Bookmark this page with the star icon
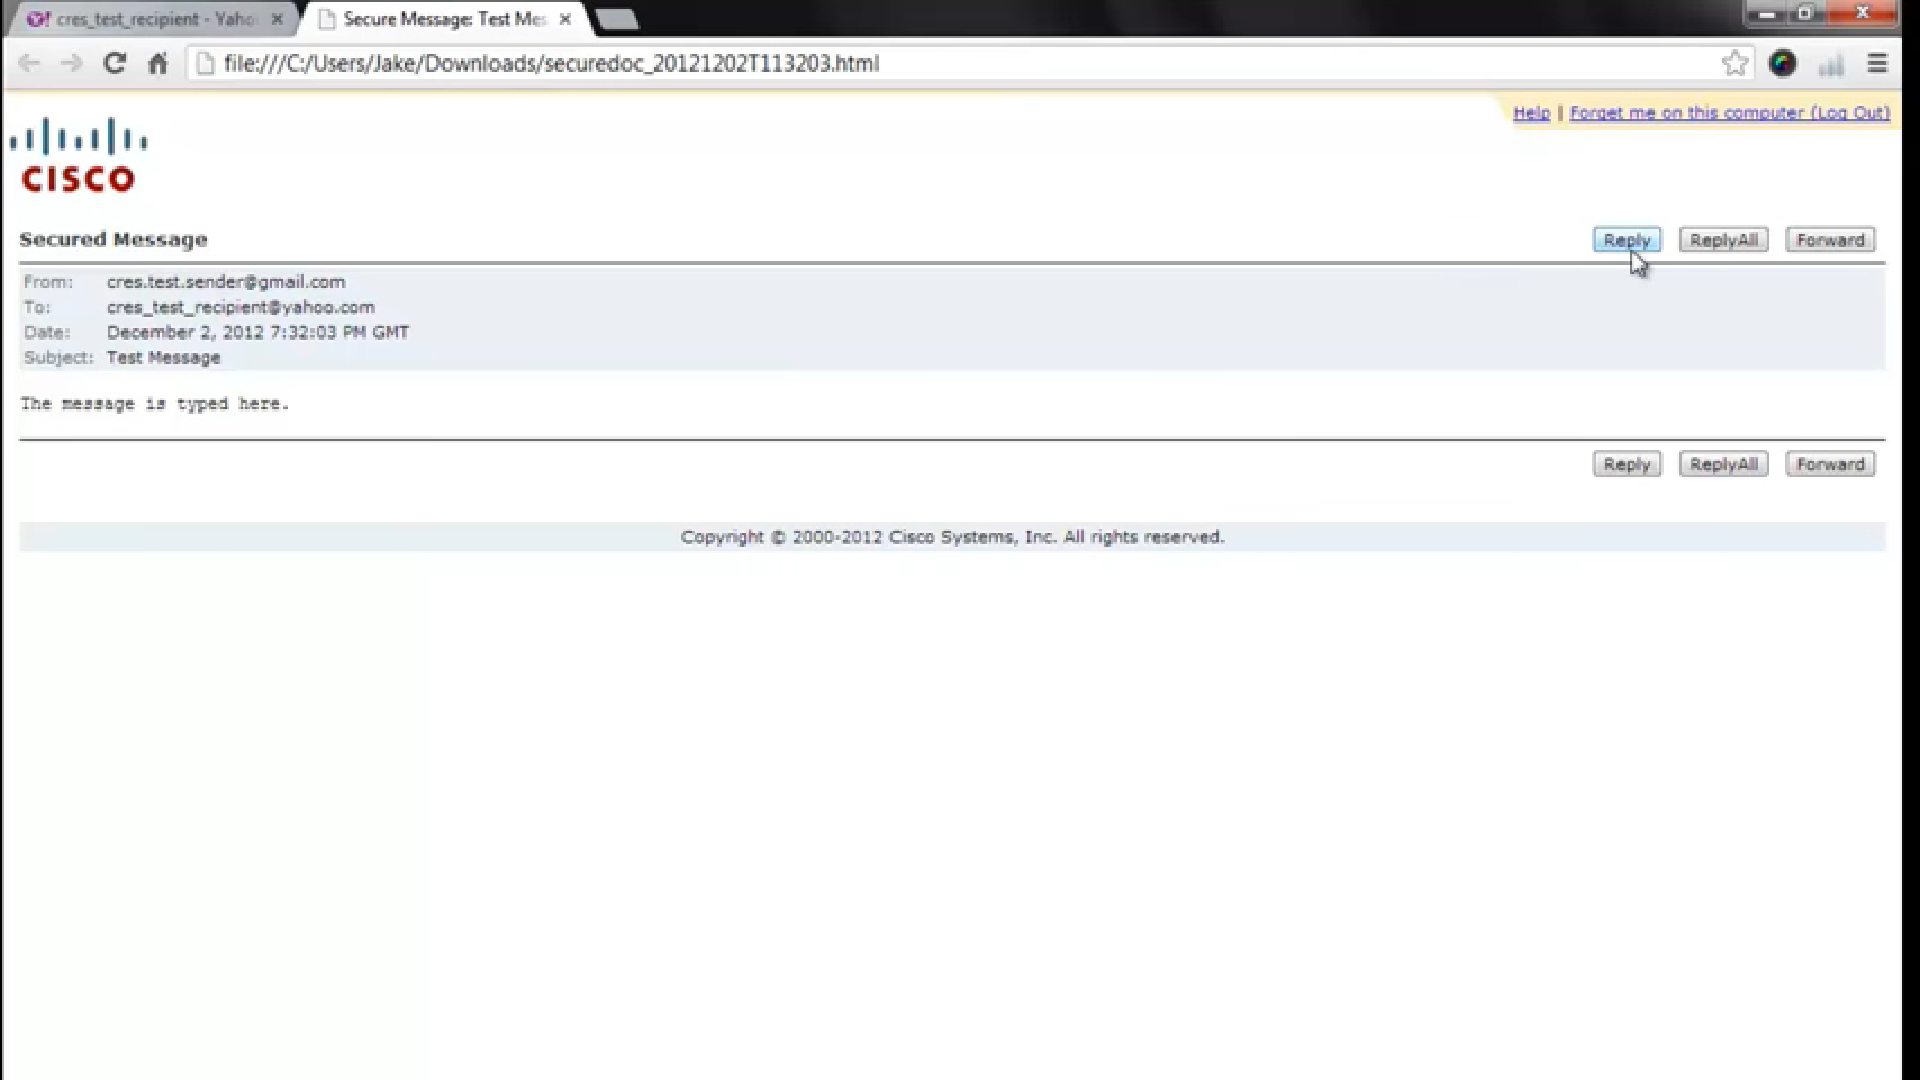Screen dimensions: 1920x1080 pyautogui.click(x=1735, y=63)
